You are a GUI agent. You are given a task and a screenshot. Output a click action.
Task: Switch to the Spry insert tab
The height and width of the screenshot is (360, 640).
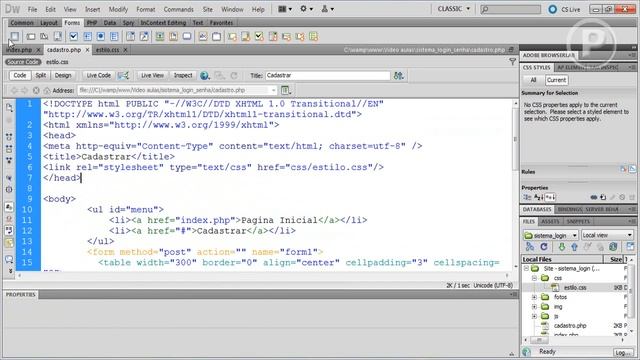pyautogui.click(x=128, y=23)
